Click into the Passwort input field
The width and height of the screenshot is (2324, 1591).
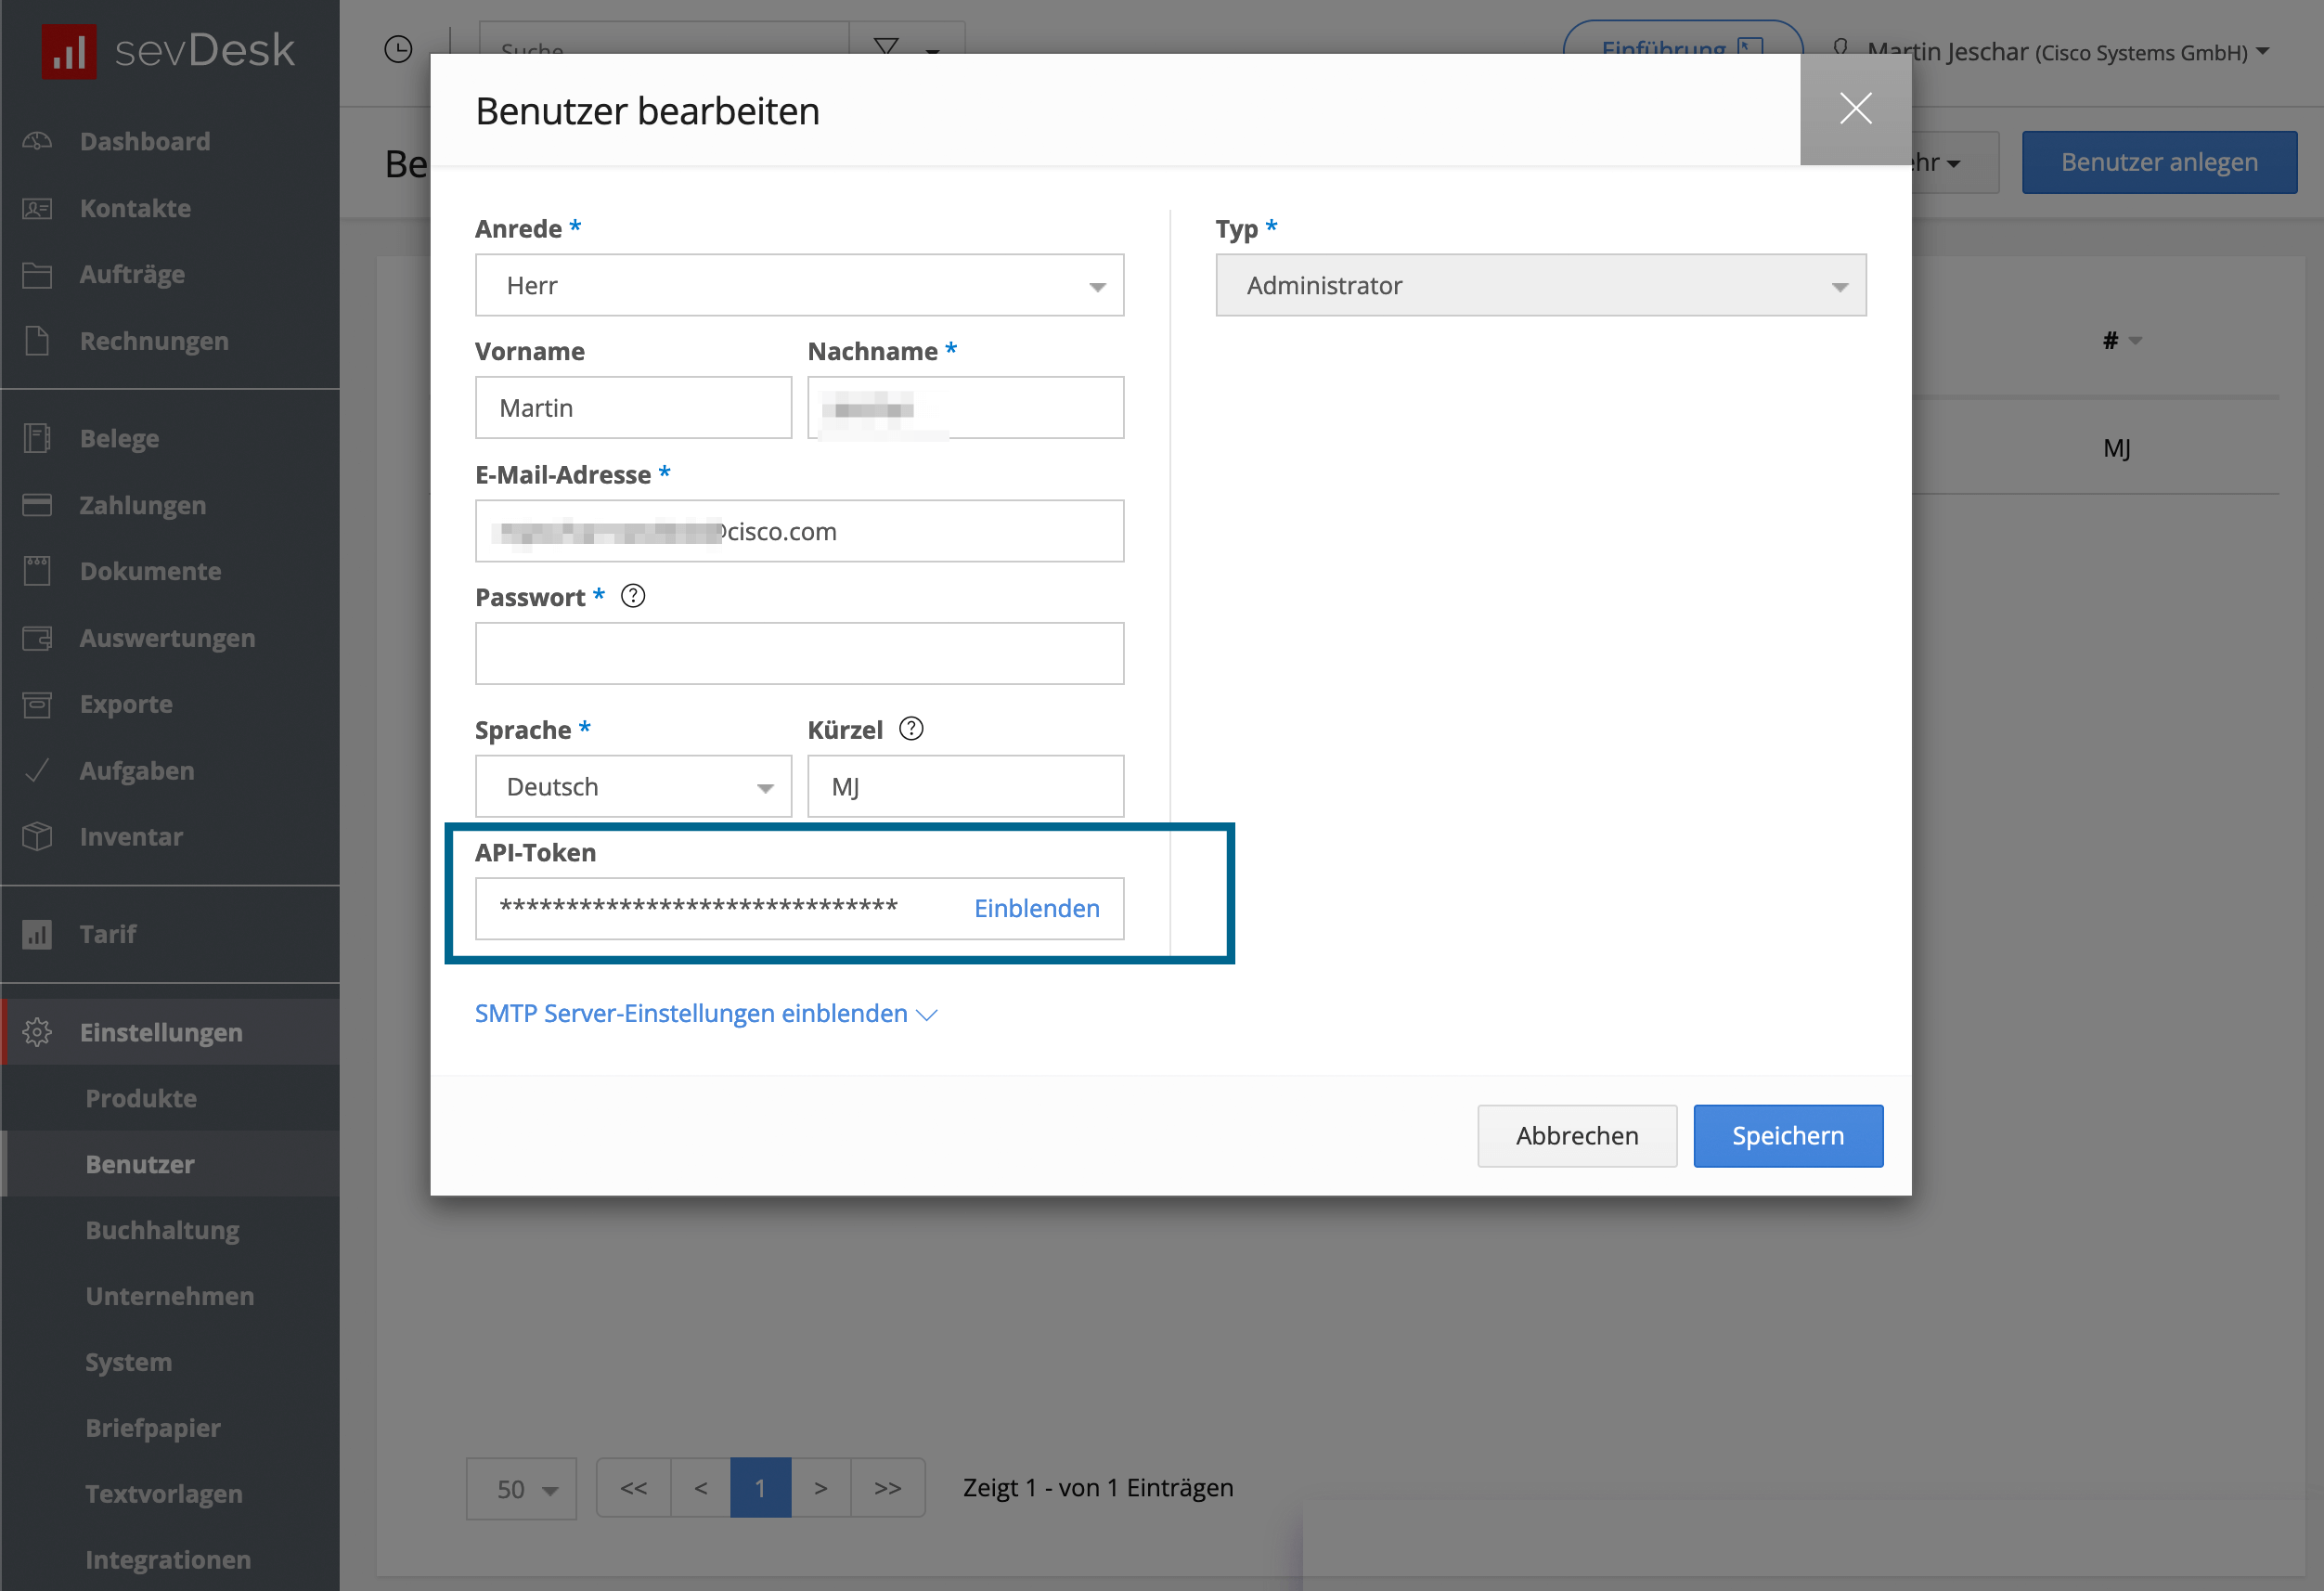(x=799, y=654)
